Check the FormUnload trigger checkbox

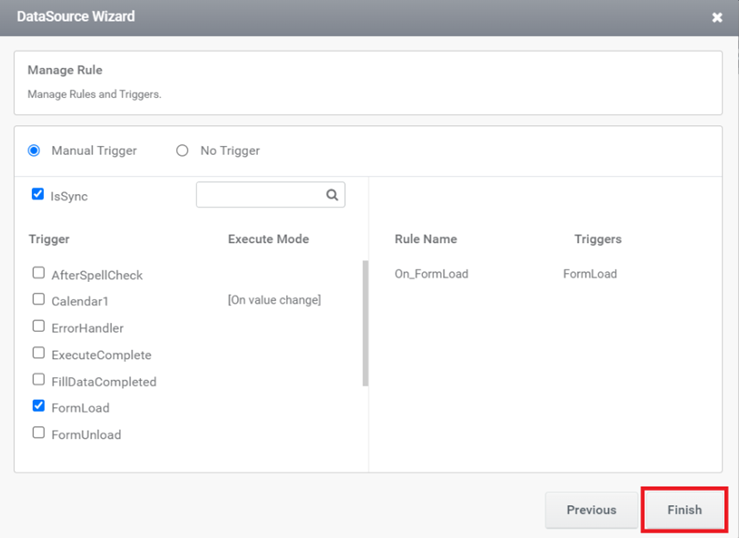tap(39, 432)
